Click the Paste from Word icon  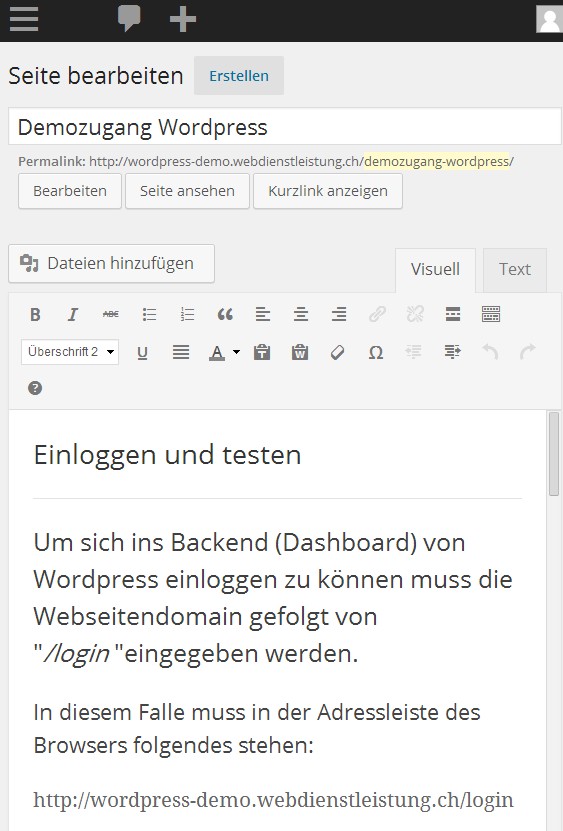[x=300, y=352]
